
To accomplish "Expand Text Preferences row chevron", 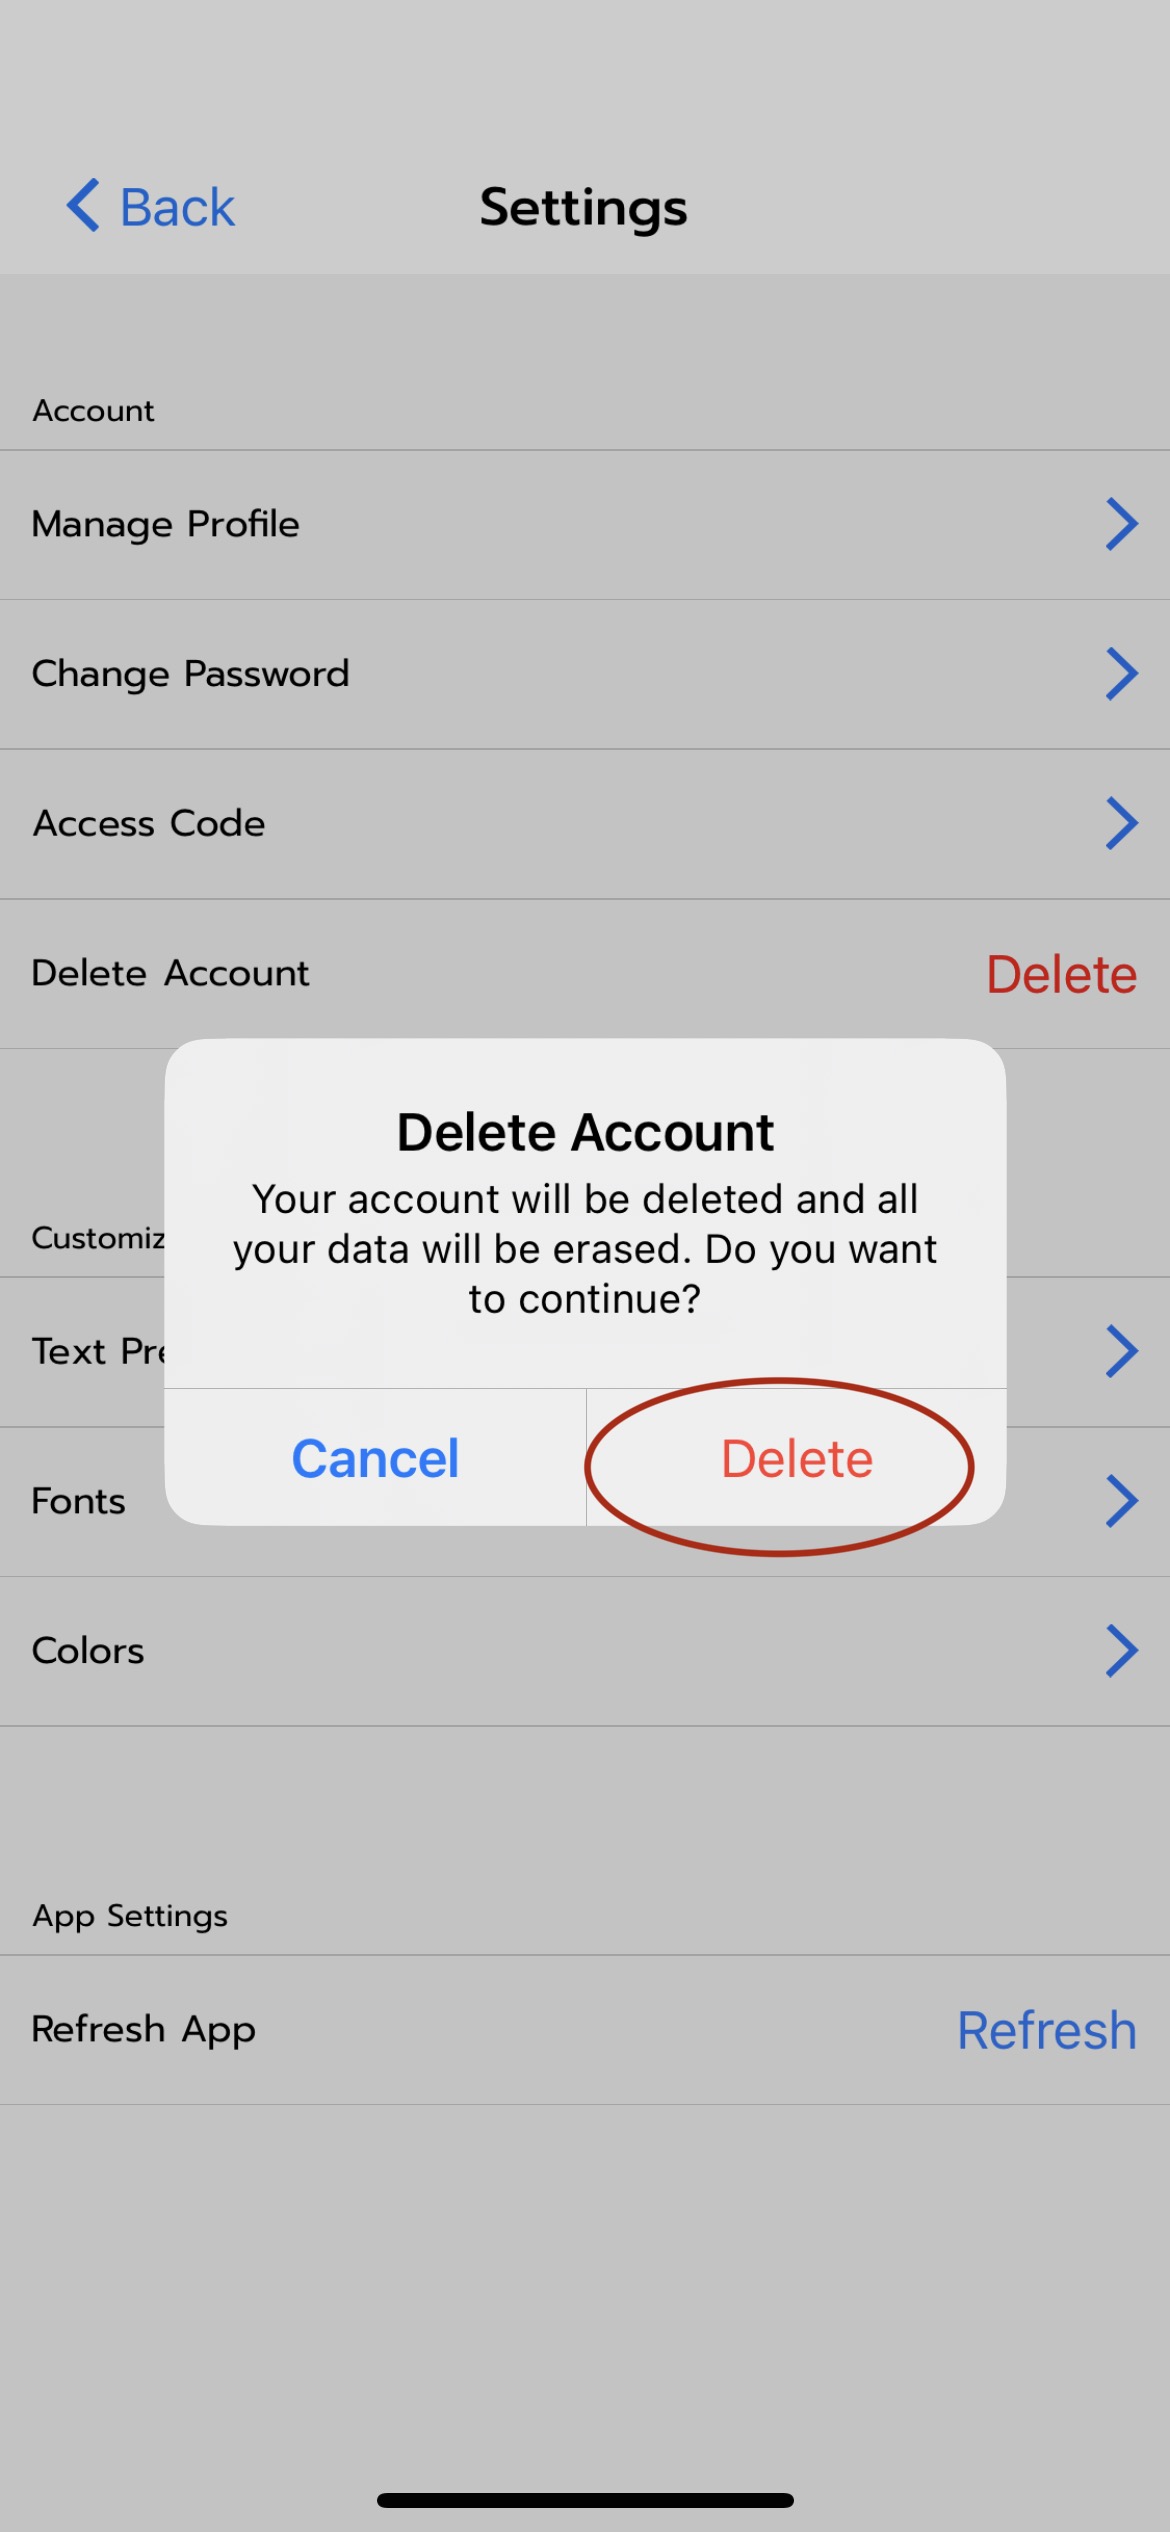I will pyautogui.click(x=1121, y=1351).
